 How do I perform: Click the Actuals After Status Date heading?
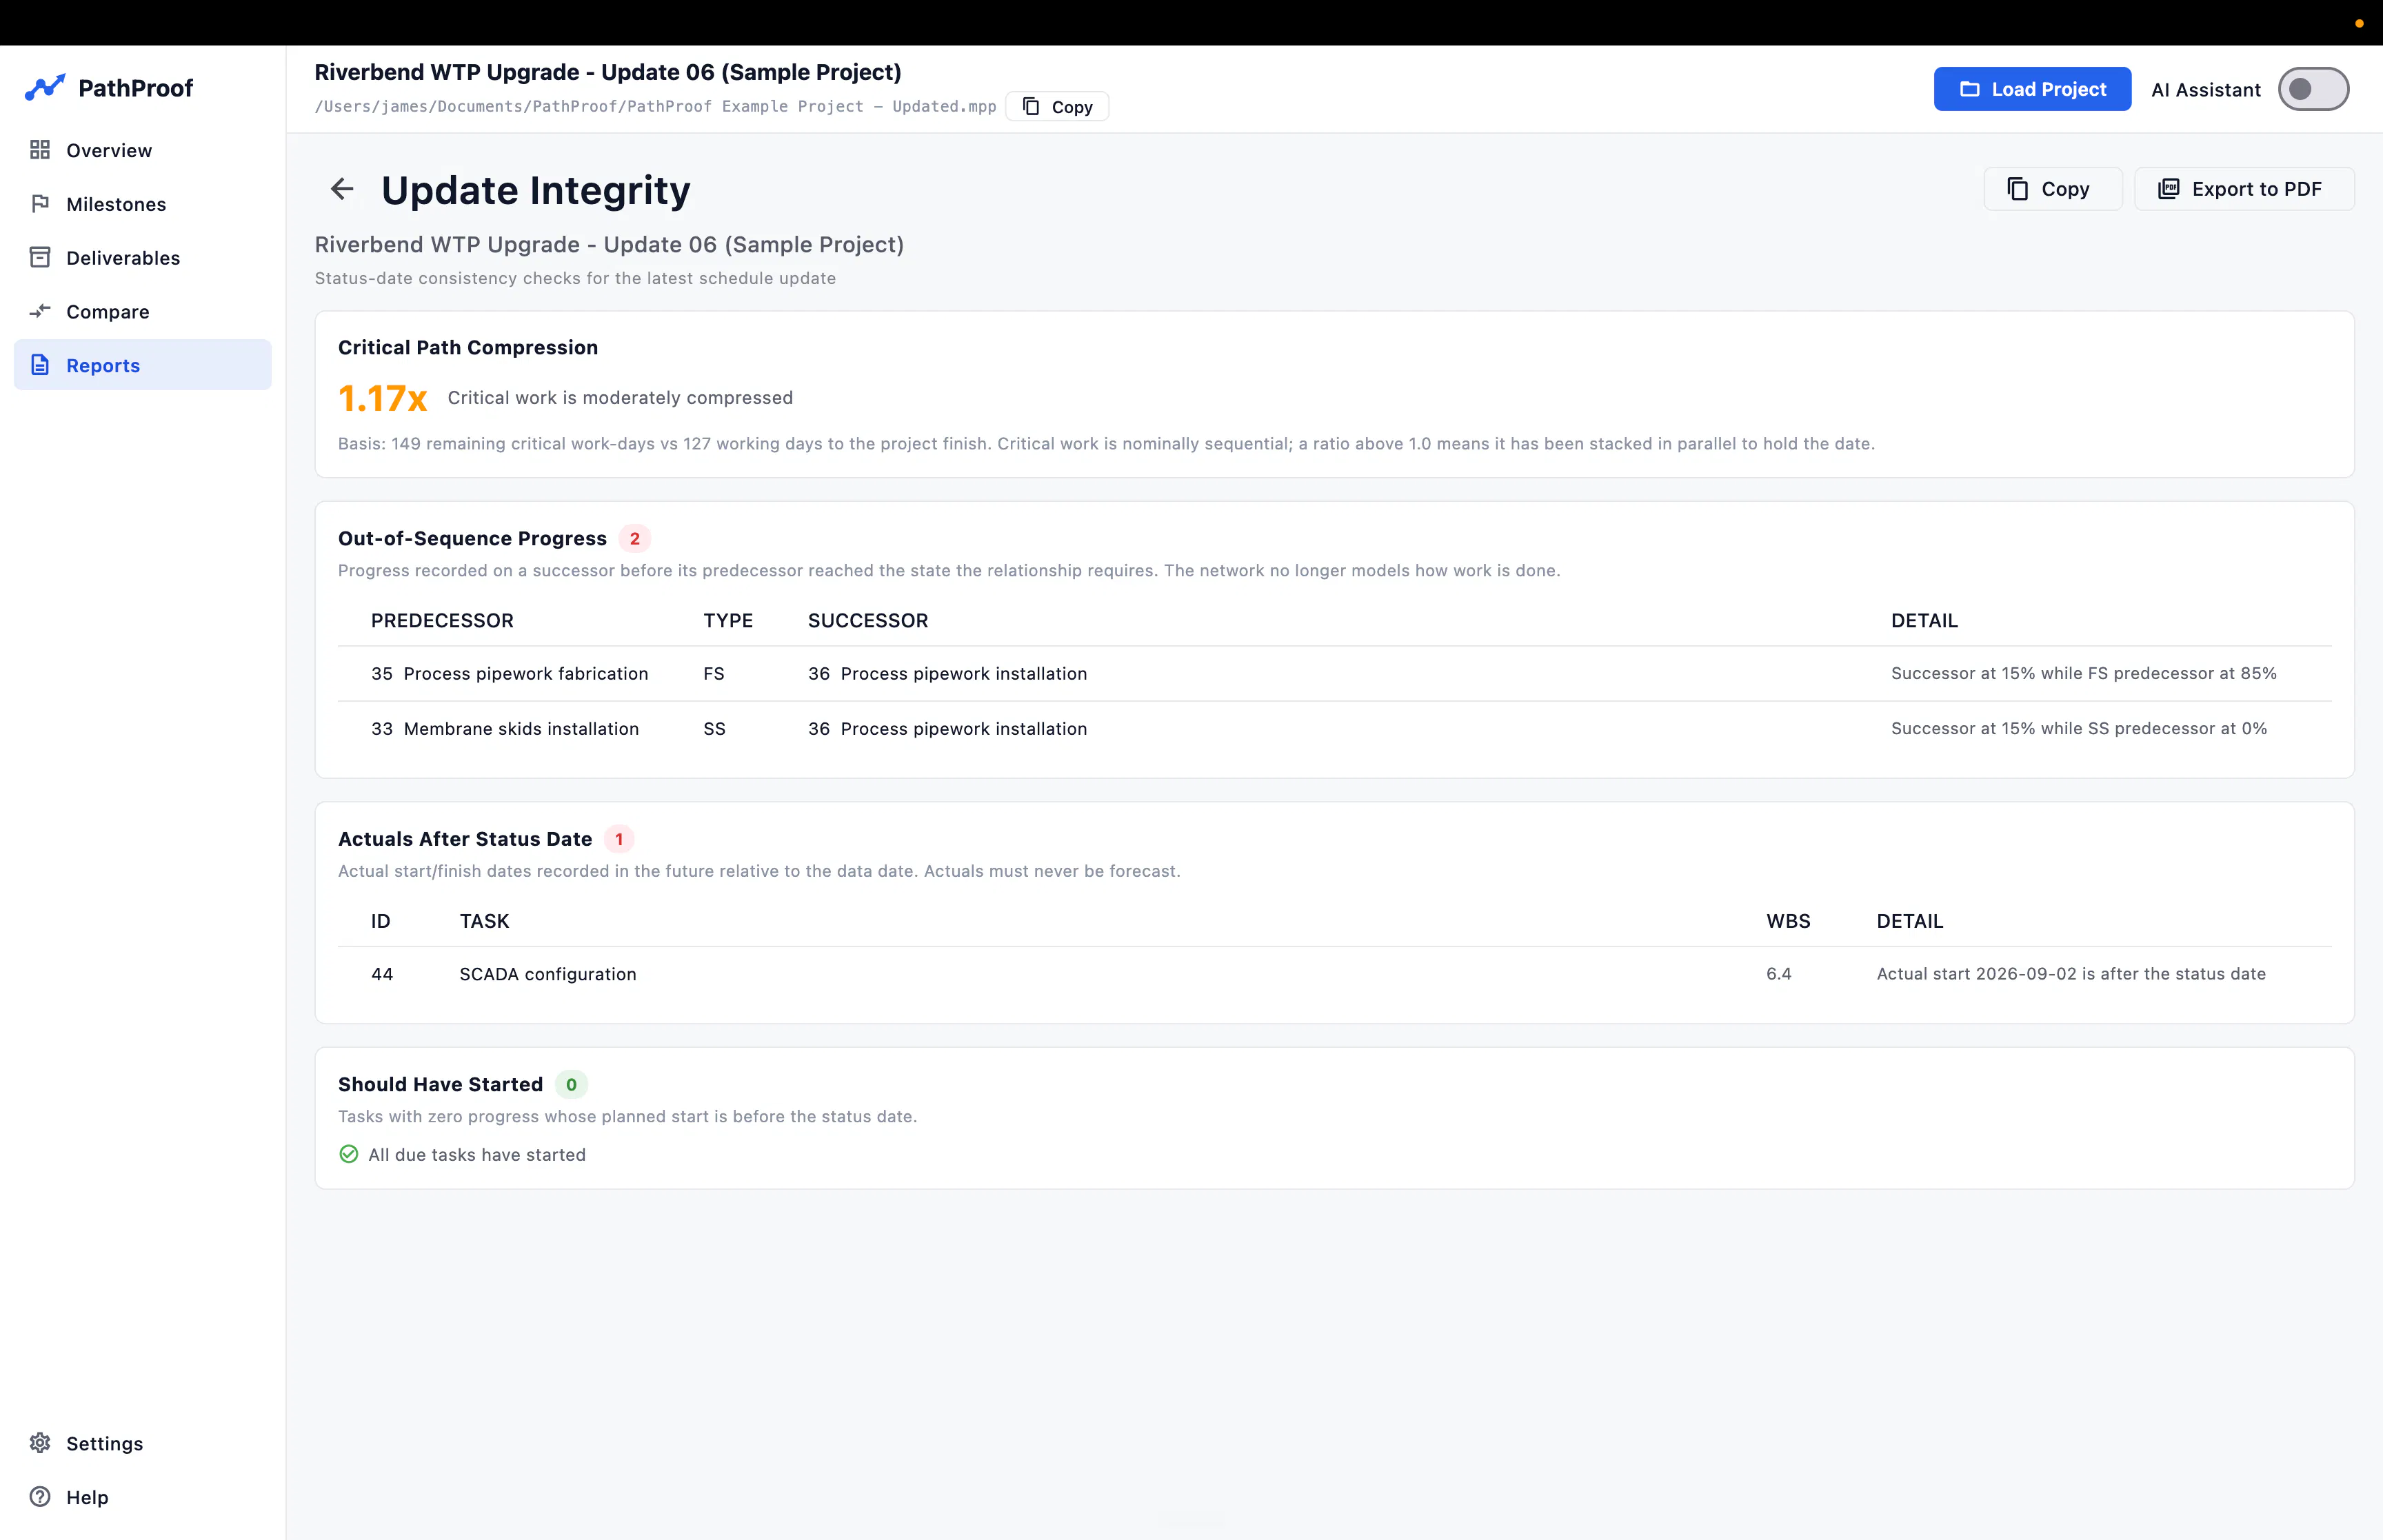pyautogui.click(x=464, y=839)
